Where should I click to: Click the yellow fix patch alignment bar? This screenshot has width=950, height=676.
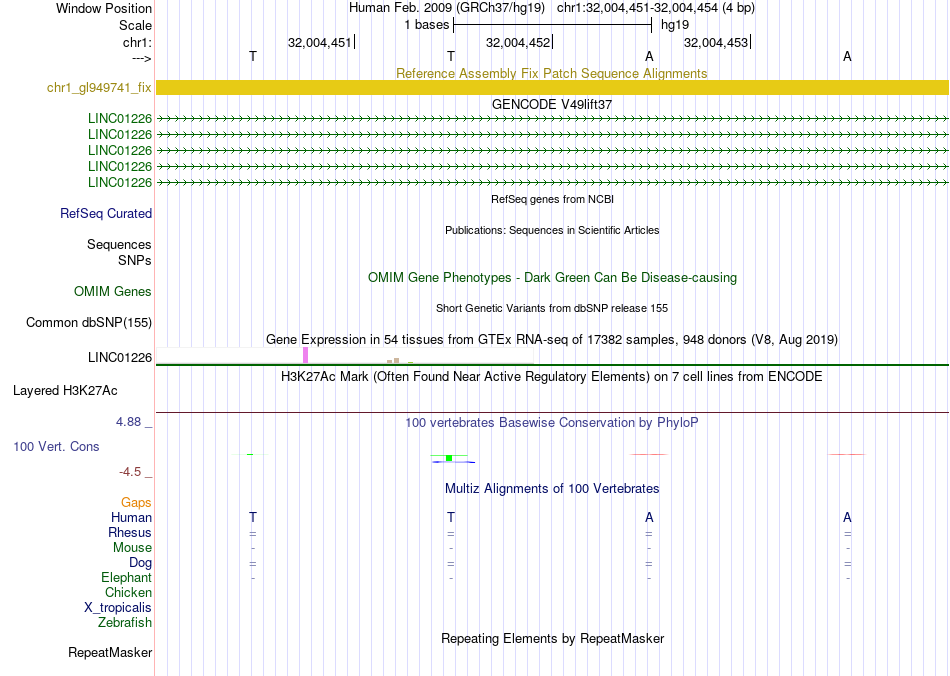coord(552,87)
